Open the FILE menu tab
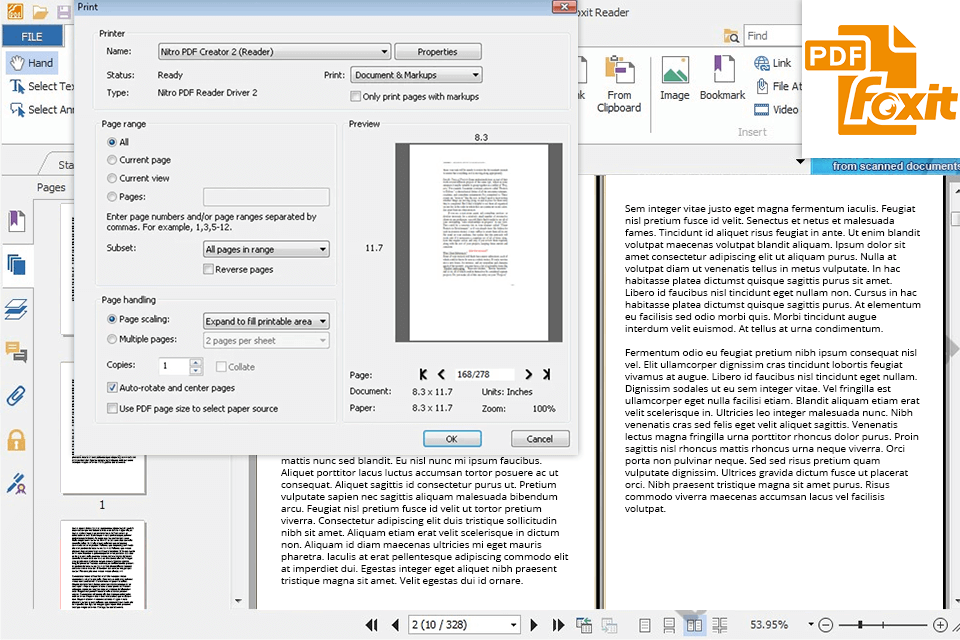The image size is (960, 640). (32, 35)
